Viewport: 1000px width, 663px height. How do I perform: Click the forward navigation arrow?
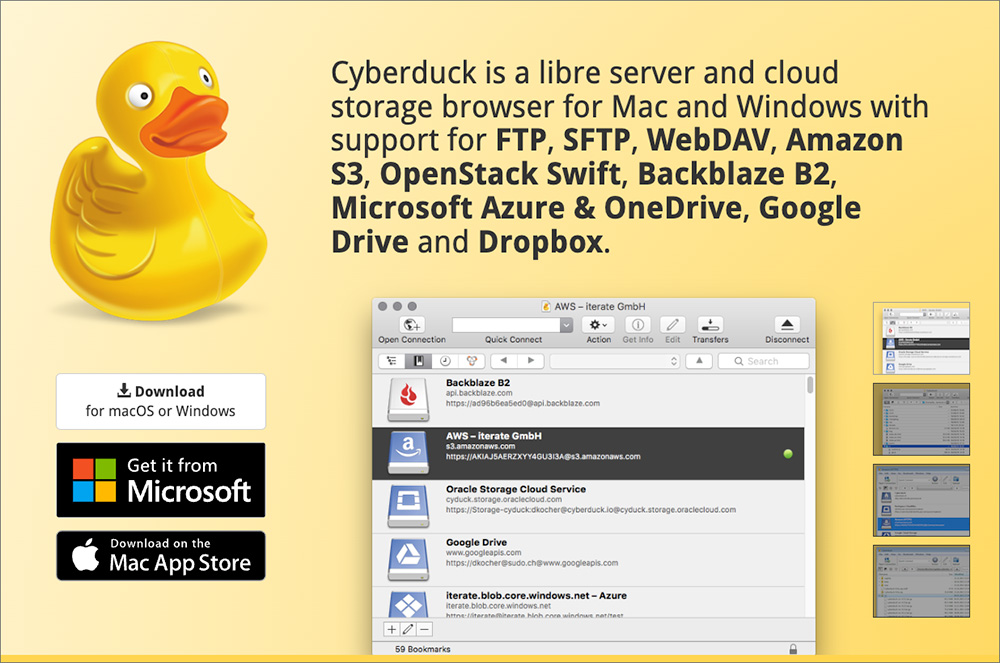[531, 360]
